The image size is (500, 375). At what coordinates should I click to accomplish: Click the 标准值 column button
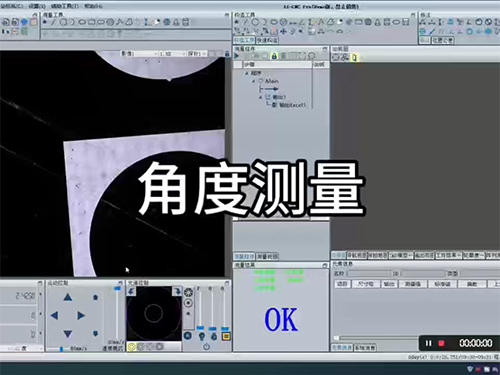(442, 284)
